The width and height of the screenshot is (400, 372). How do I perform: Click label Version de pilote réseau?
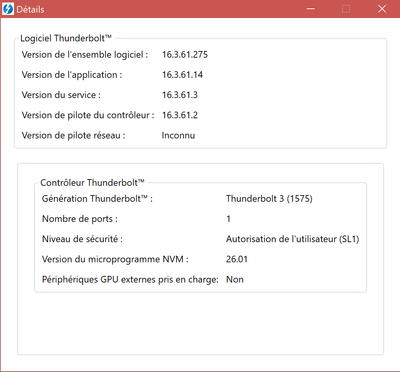point(73,136)
